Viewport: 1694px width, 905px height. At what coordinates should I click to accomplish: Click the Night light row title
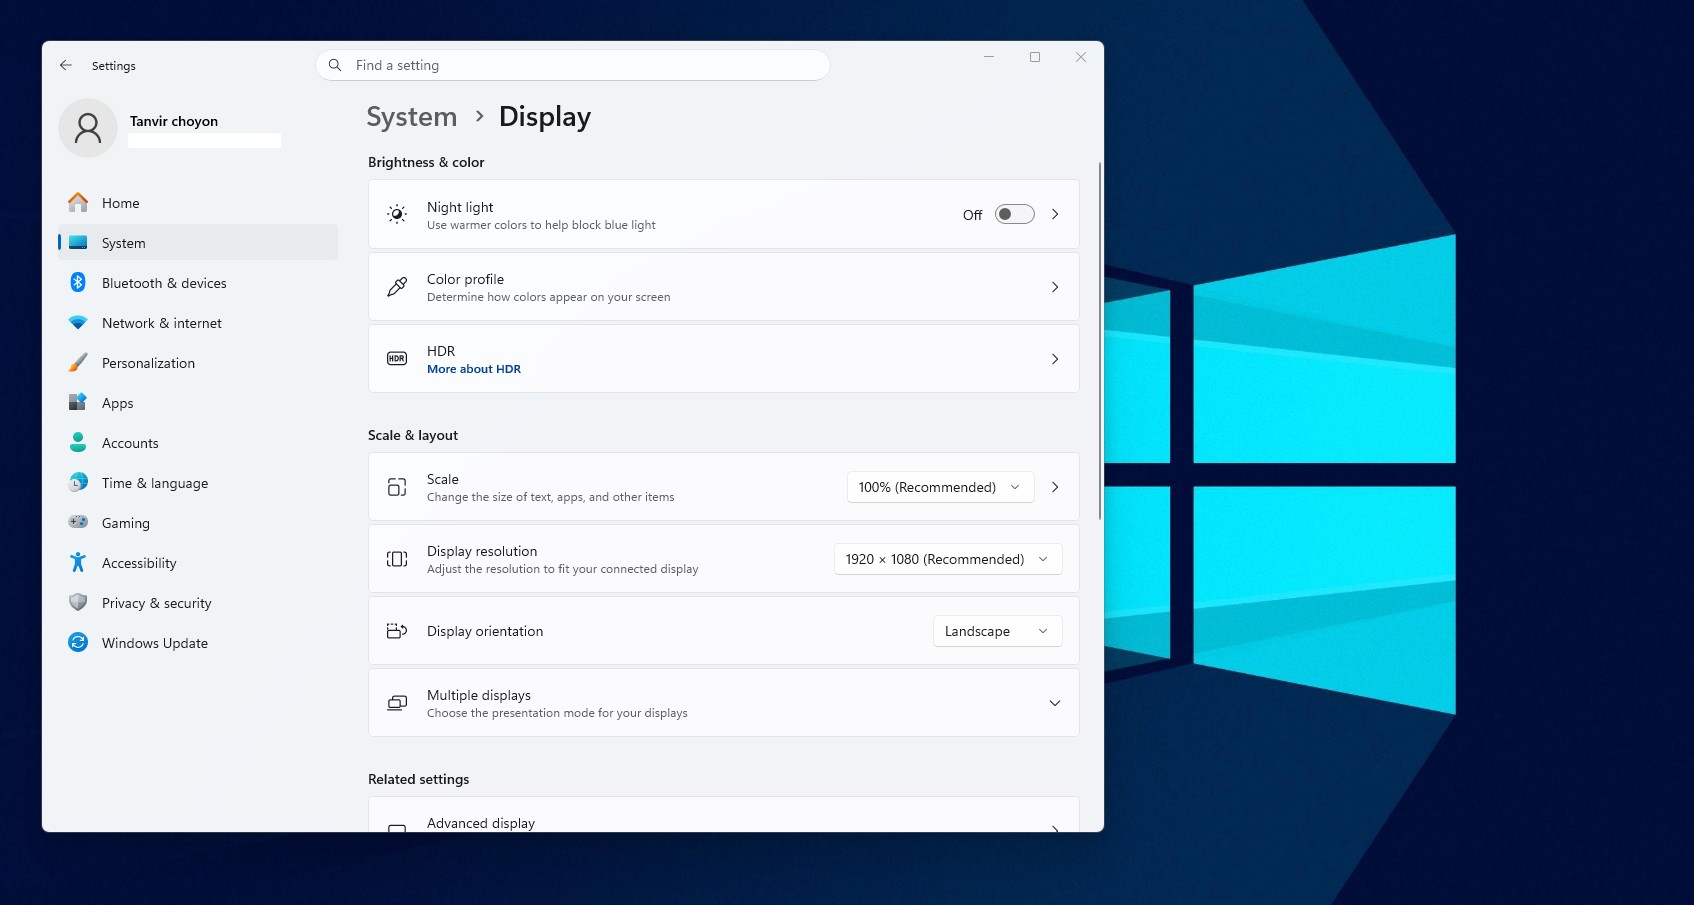tap(460, 207)
